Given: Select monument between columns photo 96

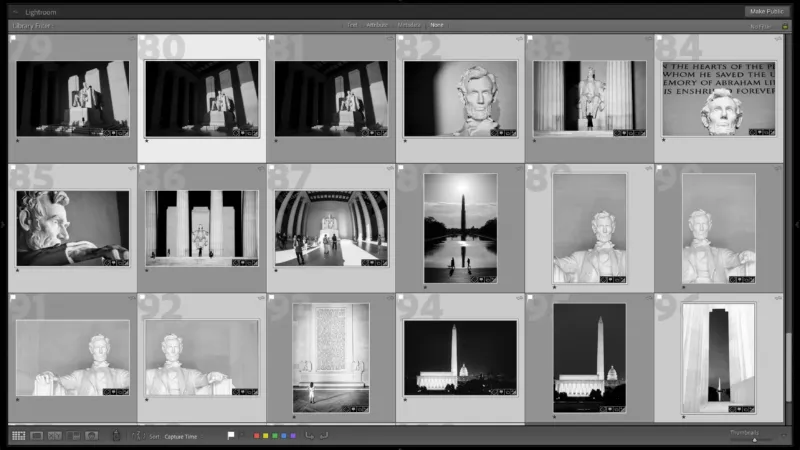Looking at the screenshot, I should point(719,358).
